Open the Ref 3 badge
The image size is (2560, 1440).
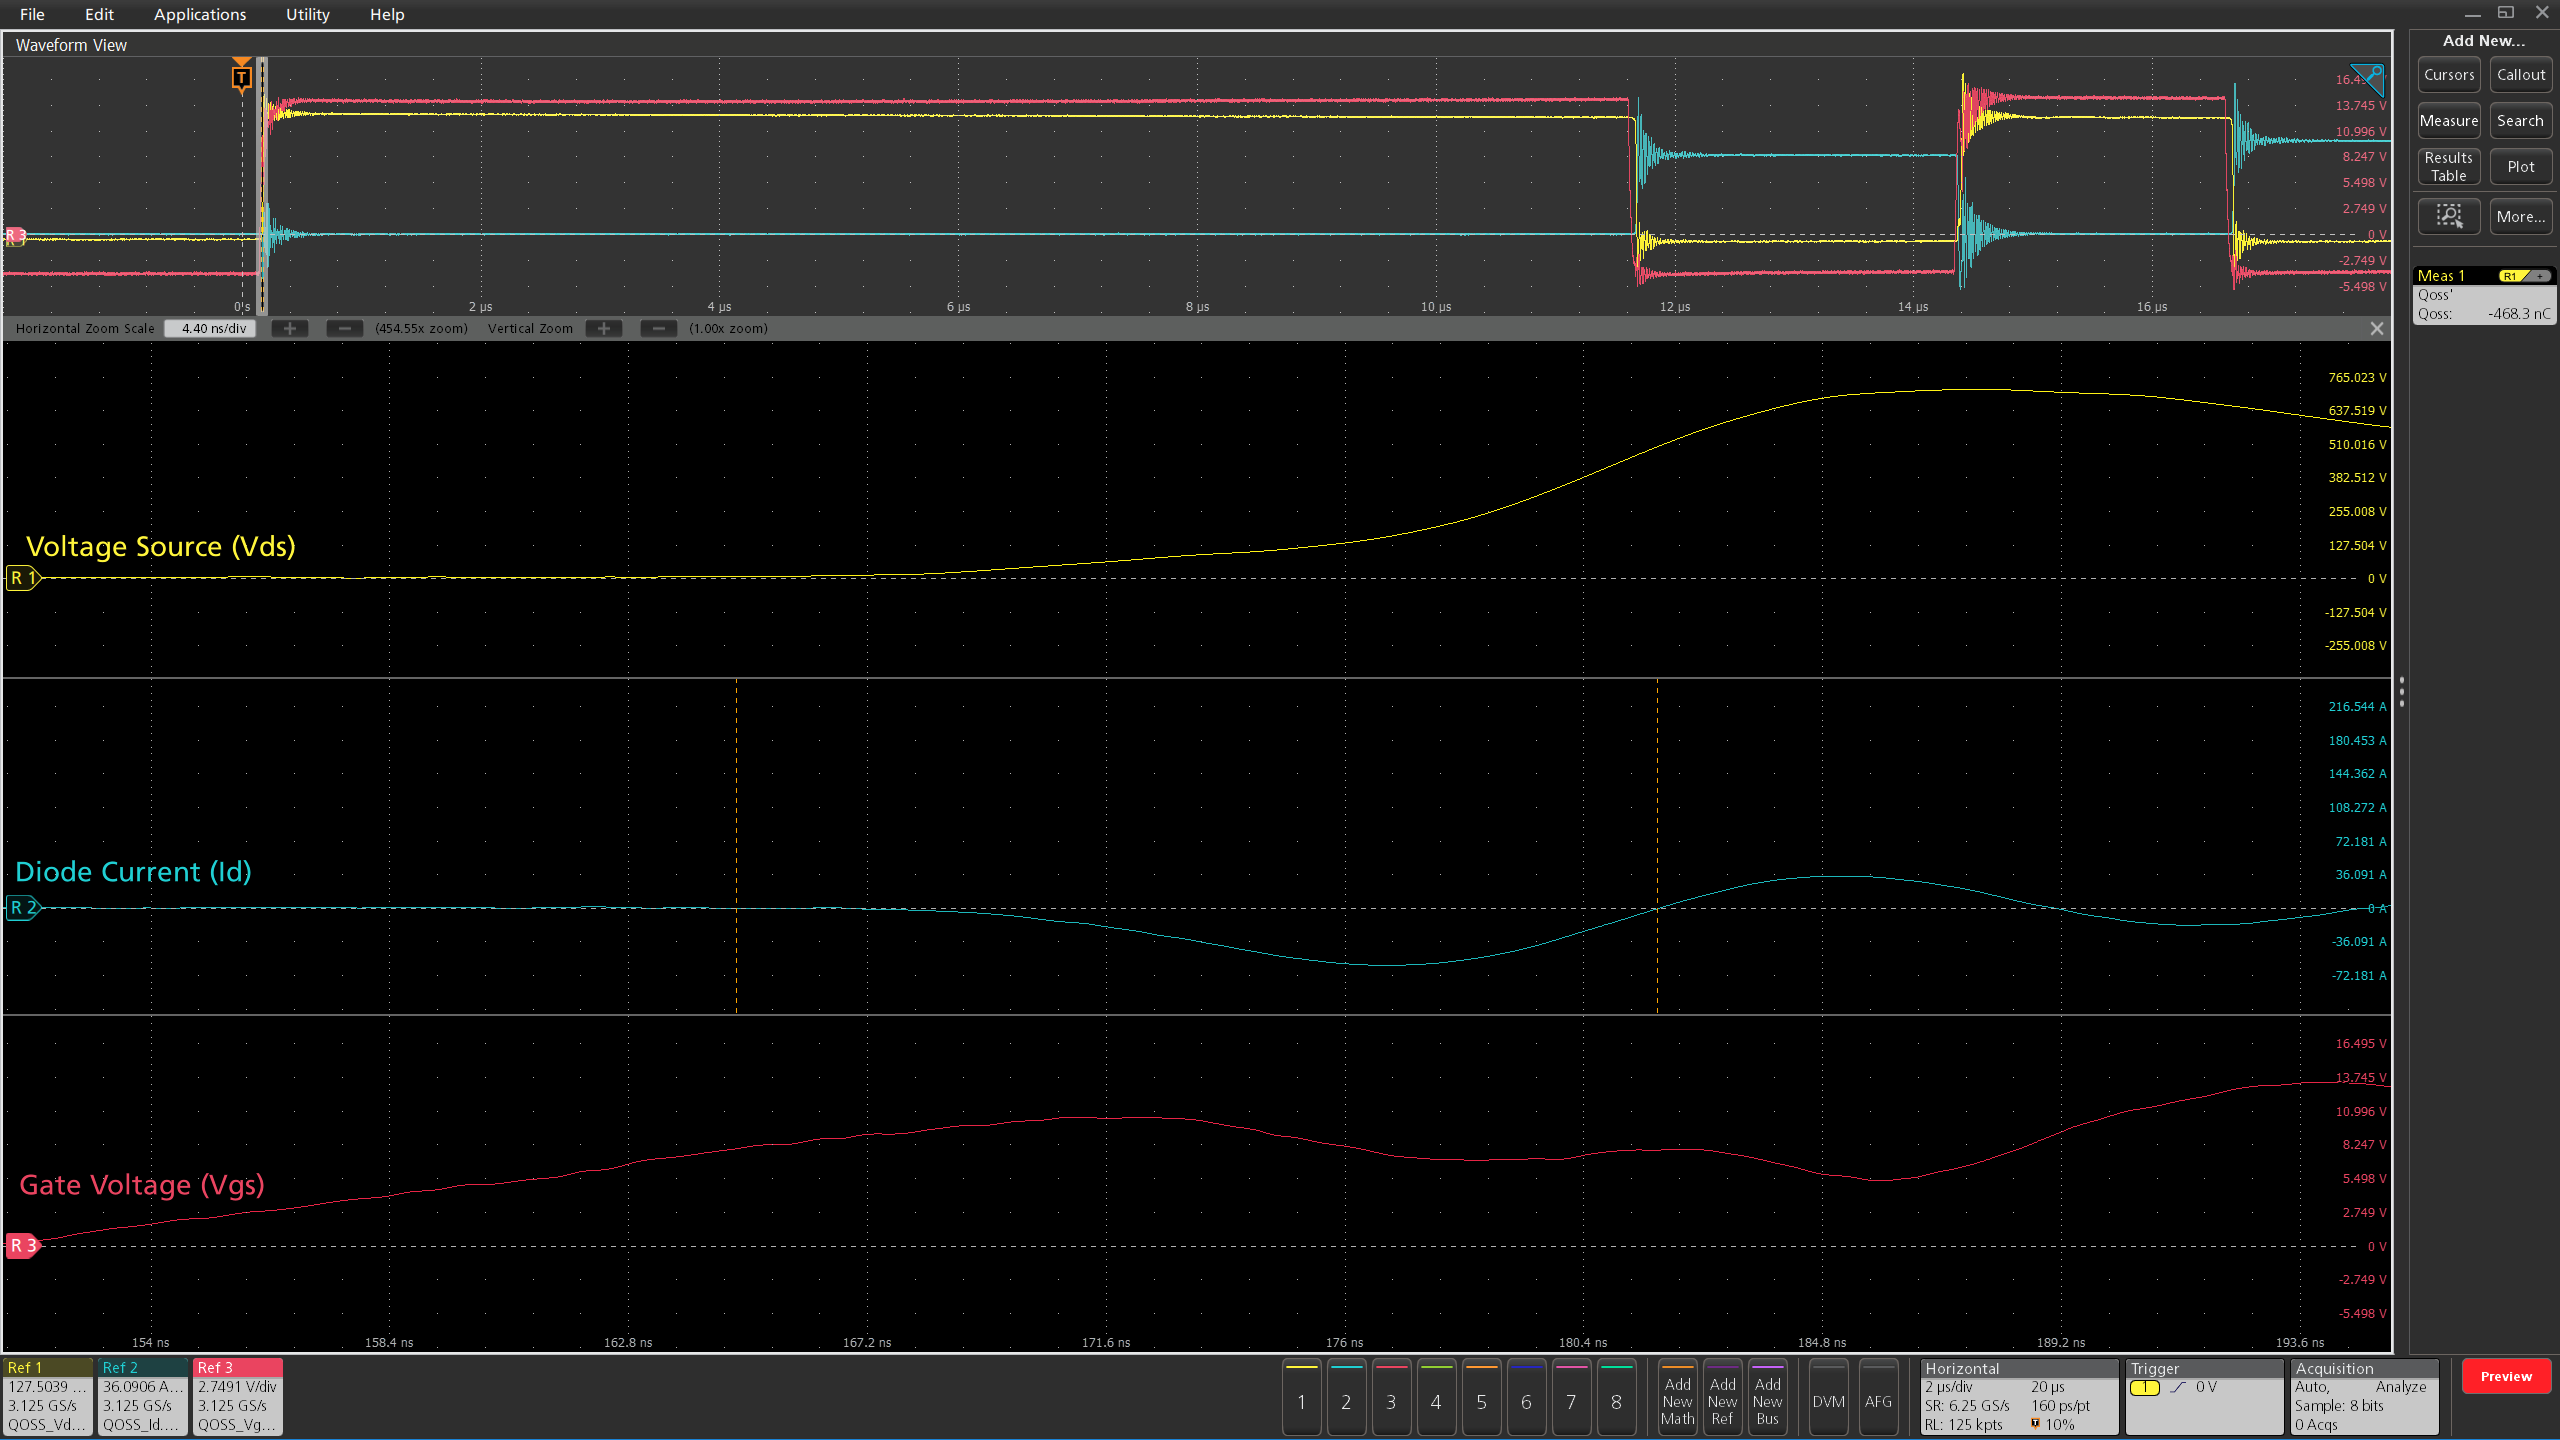coord(238,1396)
